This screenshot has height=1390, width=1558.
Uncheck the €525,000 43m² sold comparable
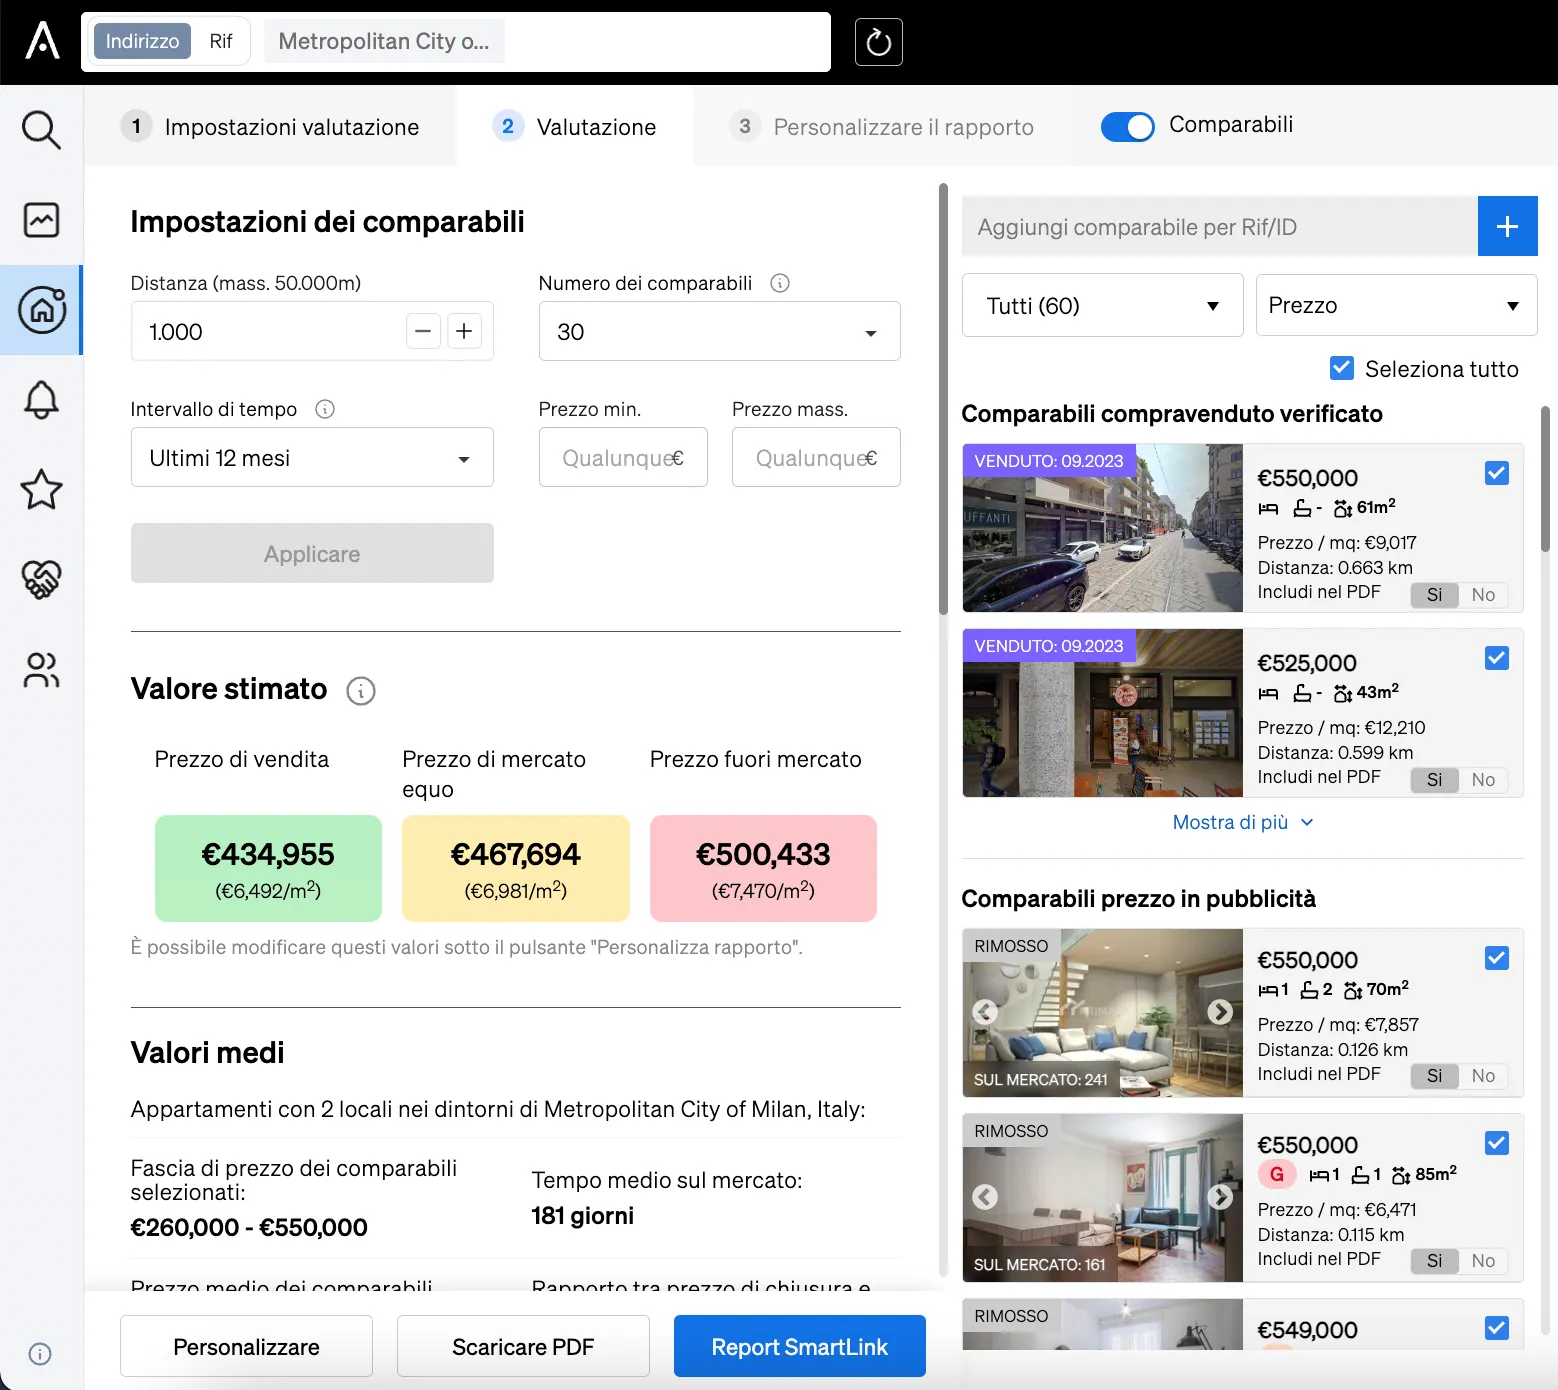point(1497,658)
